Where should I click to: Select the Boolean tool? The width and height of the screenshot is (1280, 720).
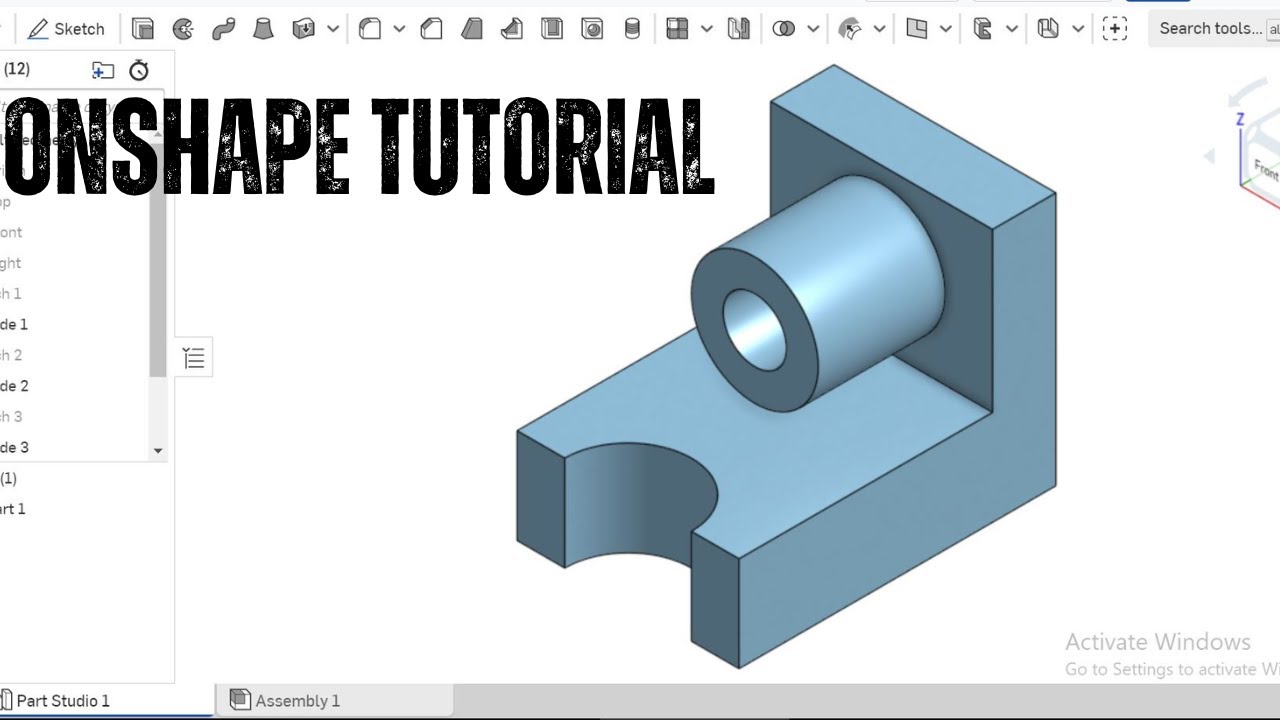784,29
